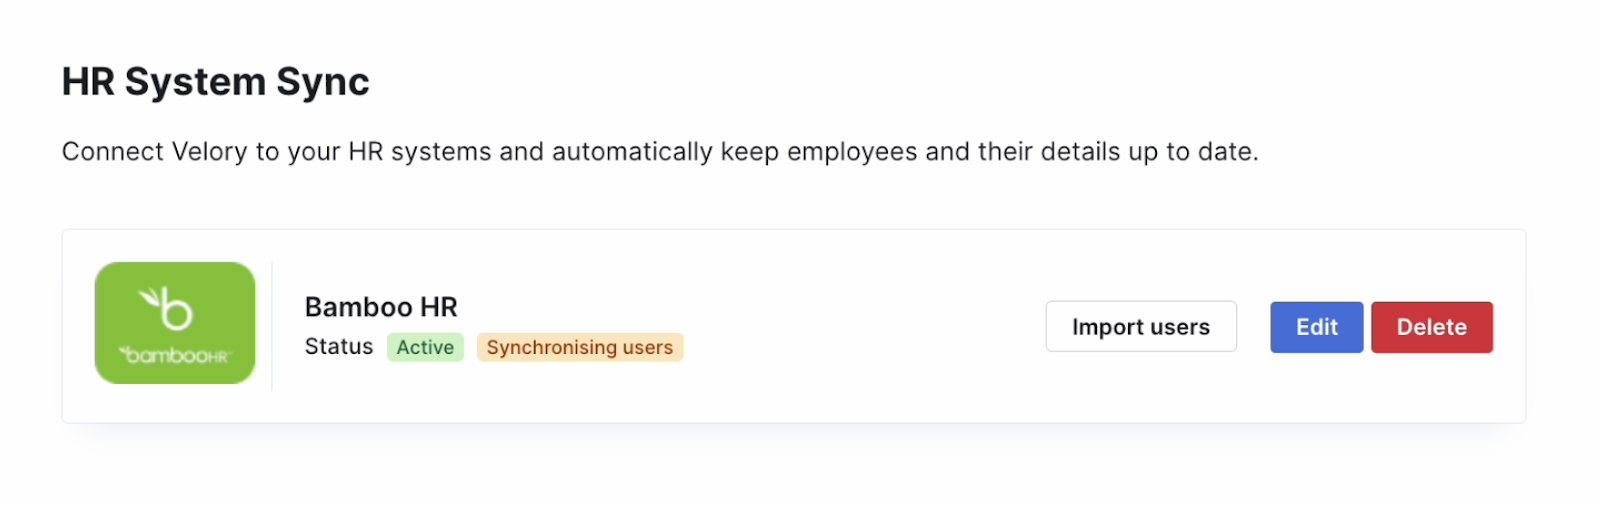Screen dimensions: 1600x505
Task: Click the Connect Velory description sentence
Action: tap(660, 152)
